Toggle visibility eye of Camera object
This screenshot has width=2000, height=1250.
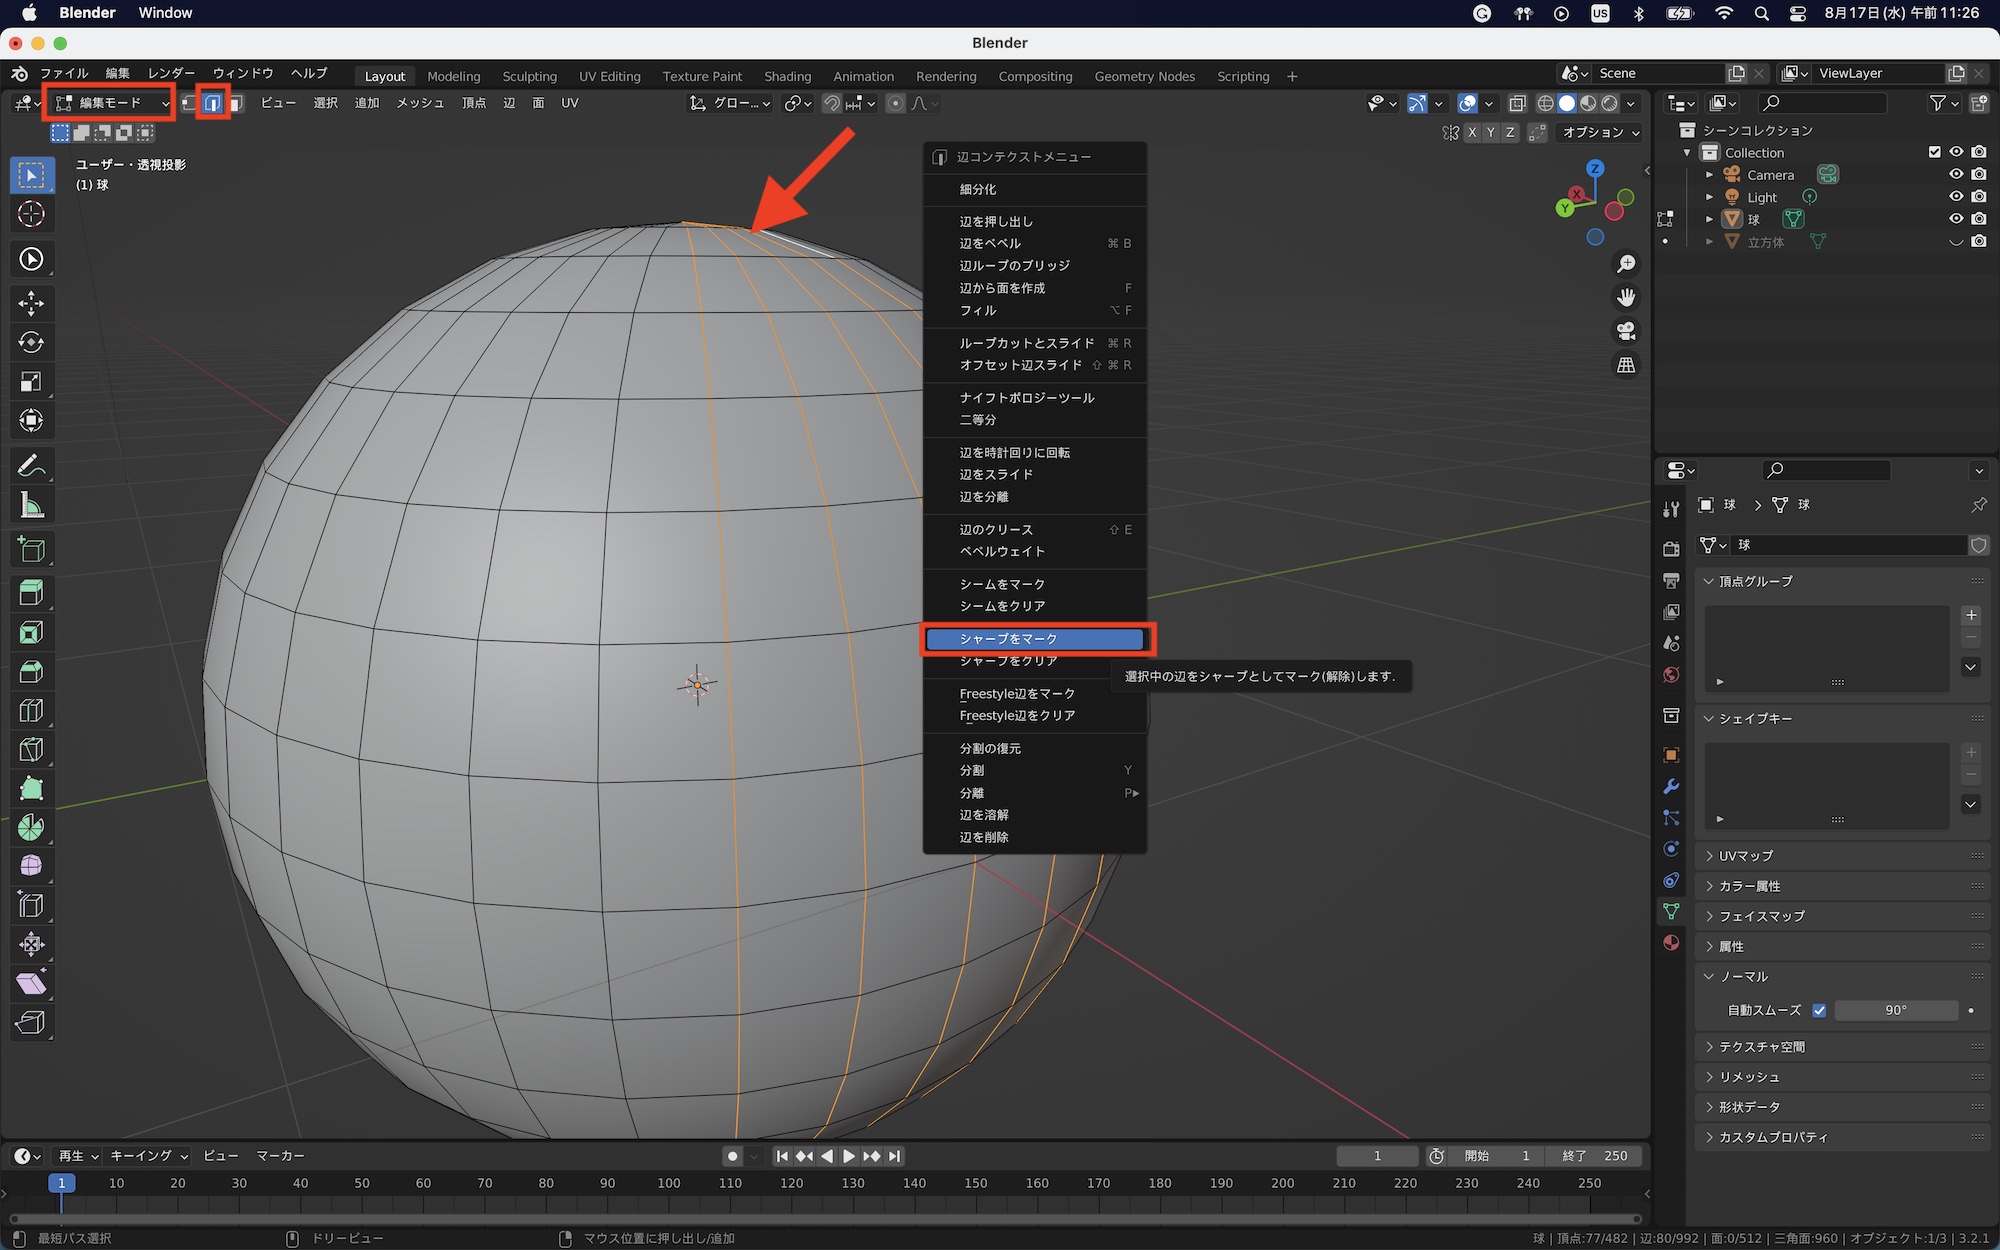pyautogui.click(x=1956, y=175)
